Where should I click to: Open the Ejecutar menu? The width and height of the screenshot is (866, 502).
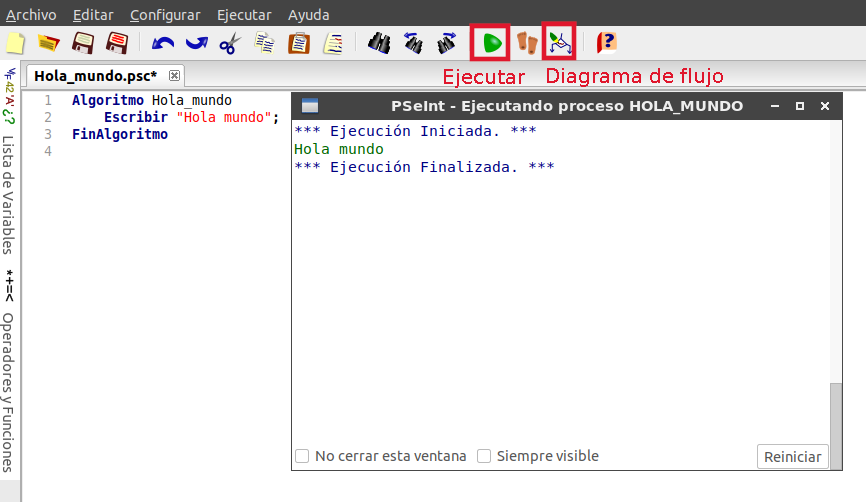tap(244, 15)
